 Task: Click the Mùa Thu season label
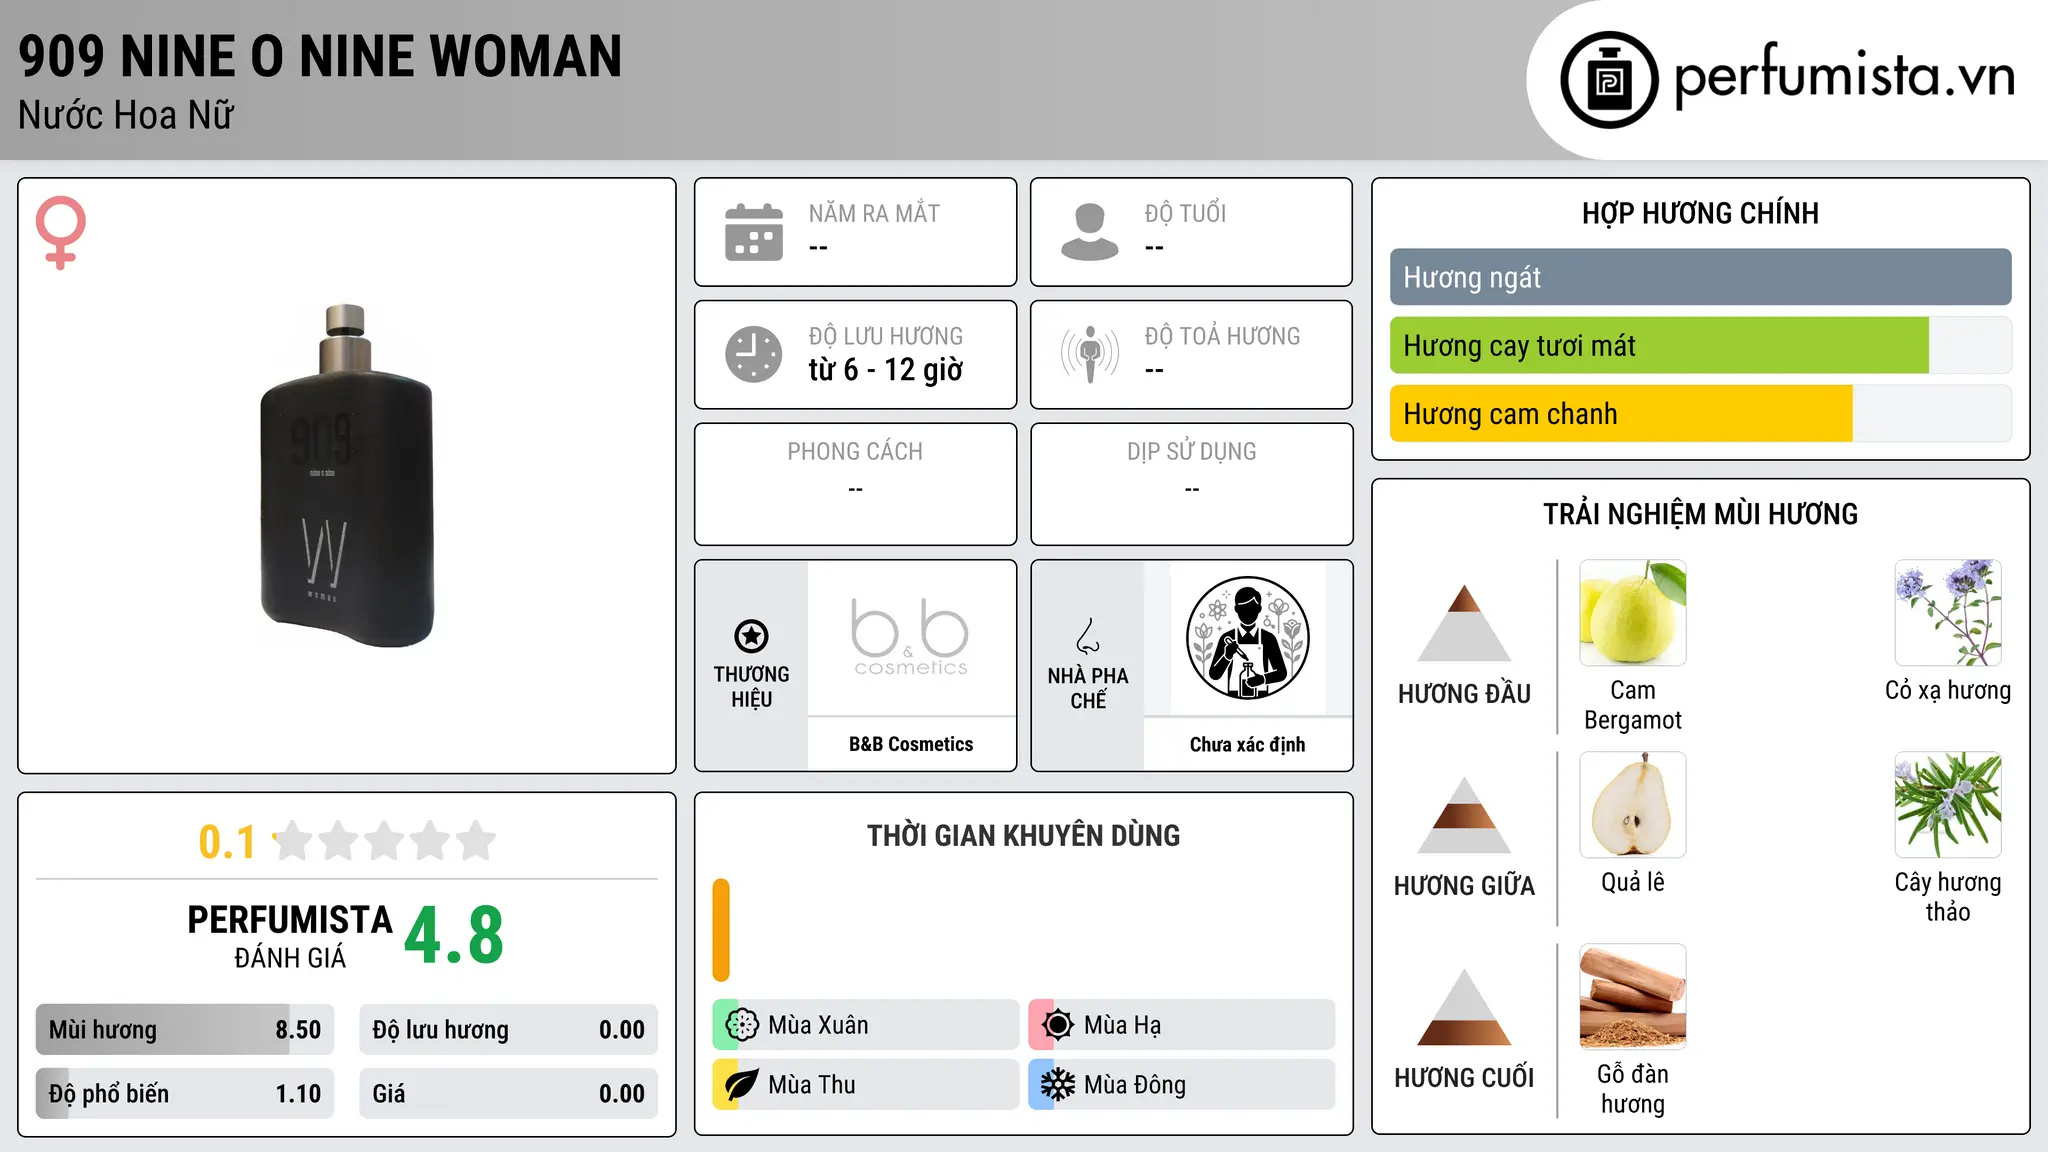coord(812,1085)
